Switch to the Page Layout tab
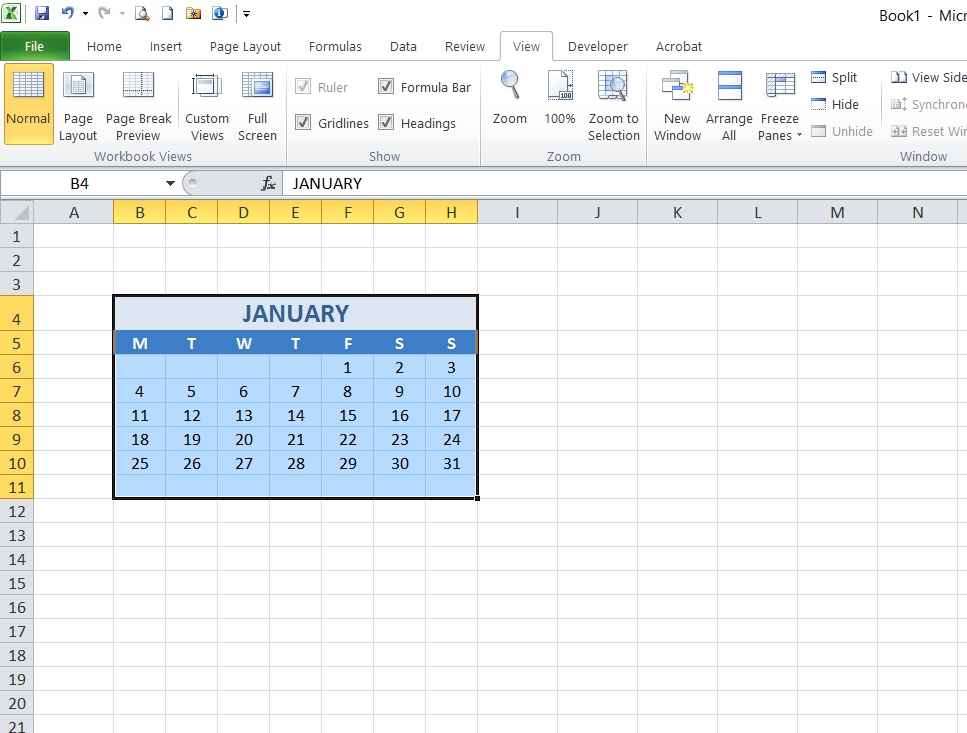The height and width of the screenshot is (733, 967). (x=245, y=46)
